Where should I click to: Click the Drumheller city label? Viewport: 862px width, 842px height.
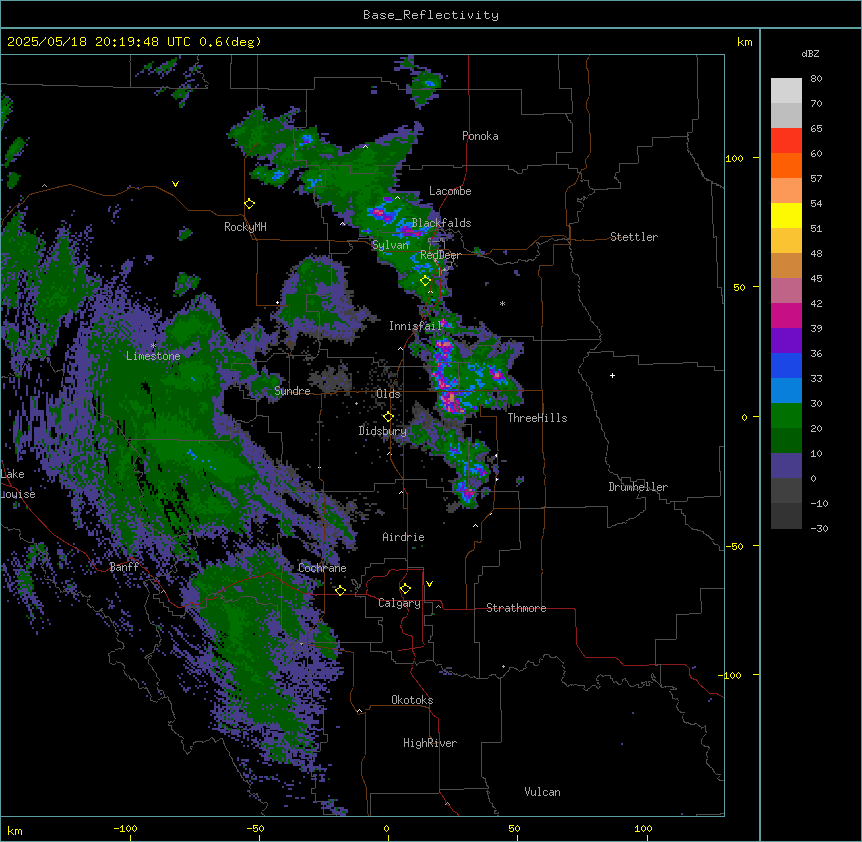coord(638,487)
